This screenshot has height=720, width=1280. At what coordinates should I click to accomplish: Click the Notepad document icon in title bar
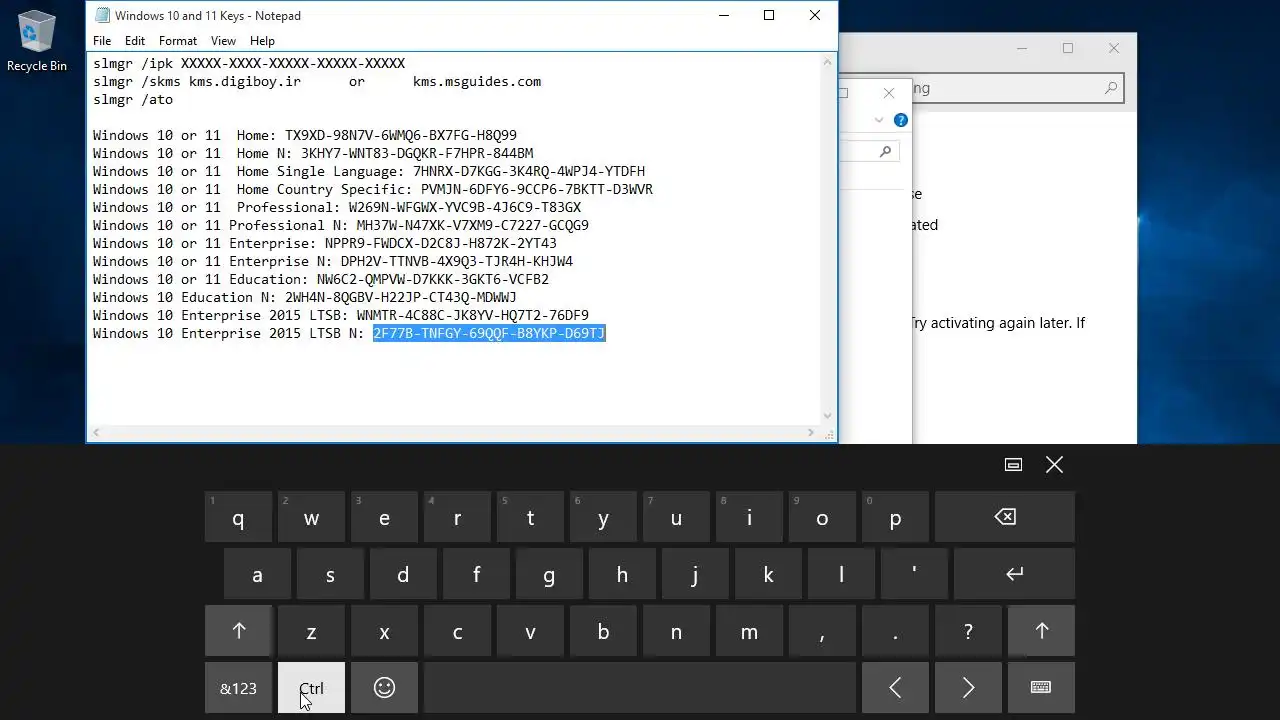click(101, 15)
